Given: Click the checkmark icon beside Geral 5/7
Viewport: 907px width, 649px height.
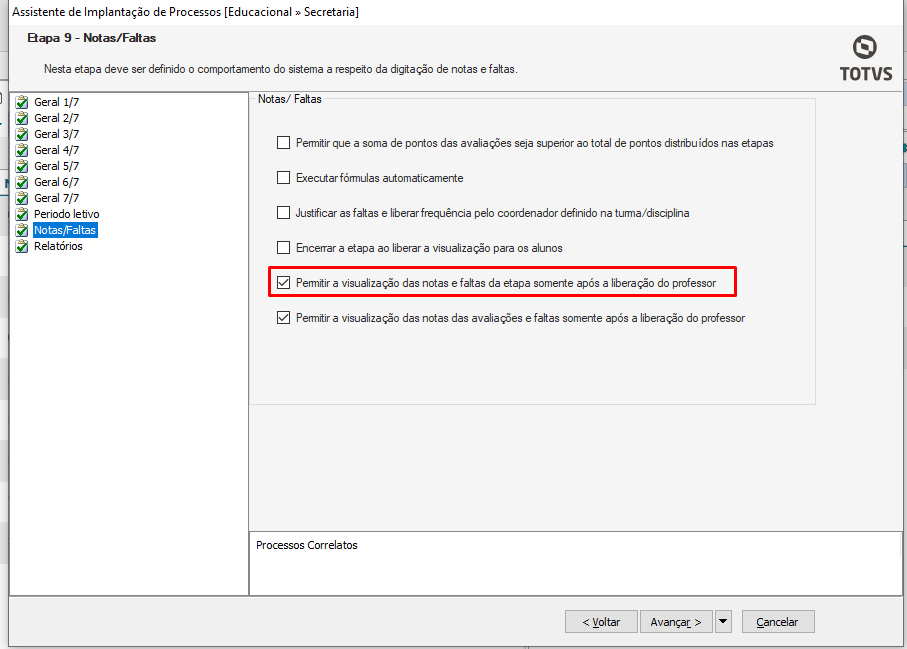Looking at the screenshot, I should (x=22, y=166).
